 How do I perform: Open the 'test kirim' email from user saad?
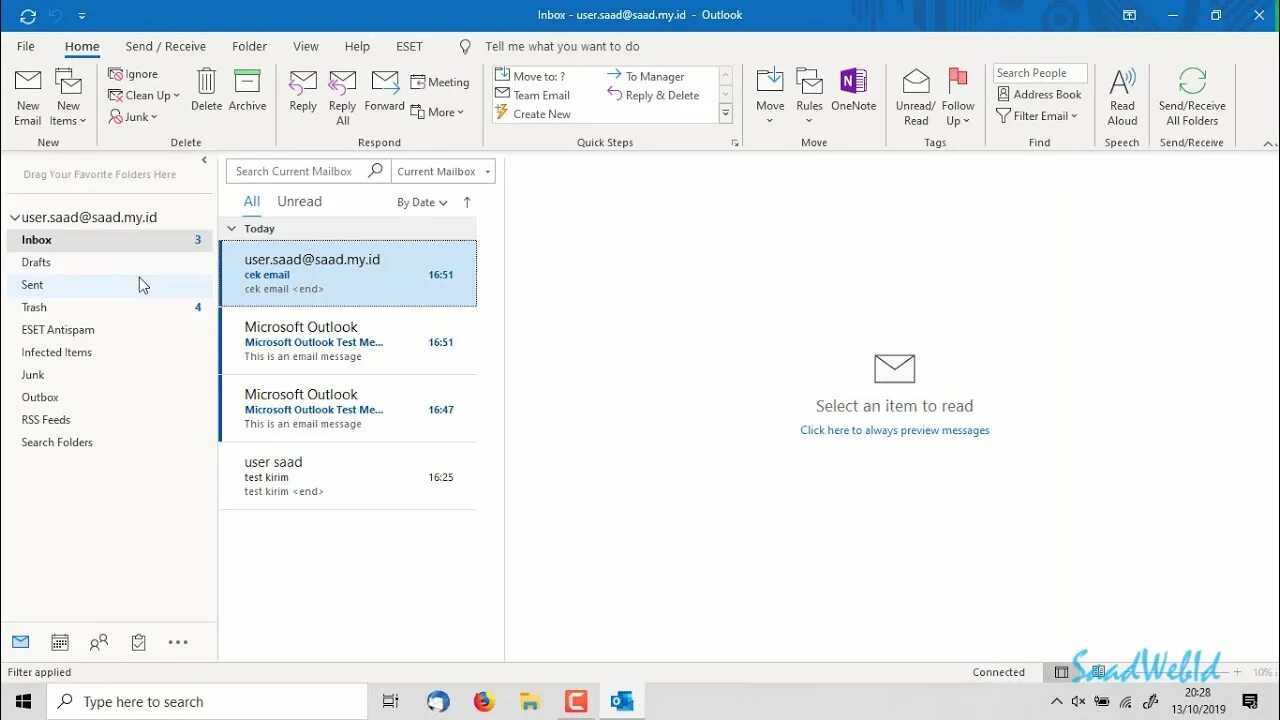click(x=348, y=476)
